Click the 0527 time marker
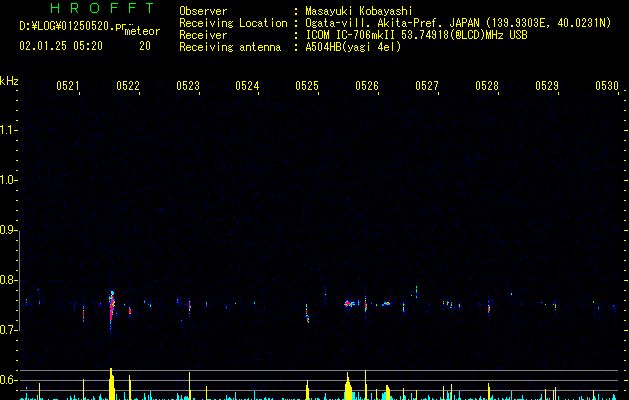Image resolution: width=629 pixels, height=400 pixels. point(427,85)
